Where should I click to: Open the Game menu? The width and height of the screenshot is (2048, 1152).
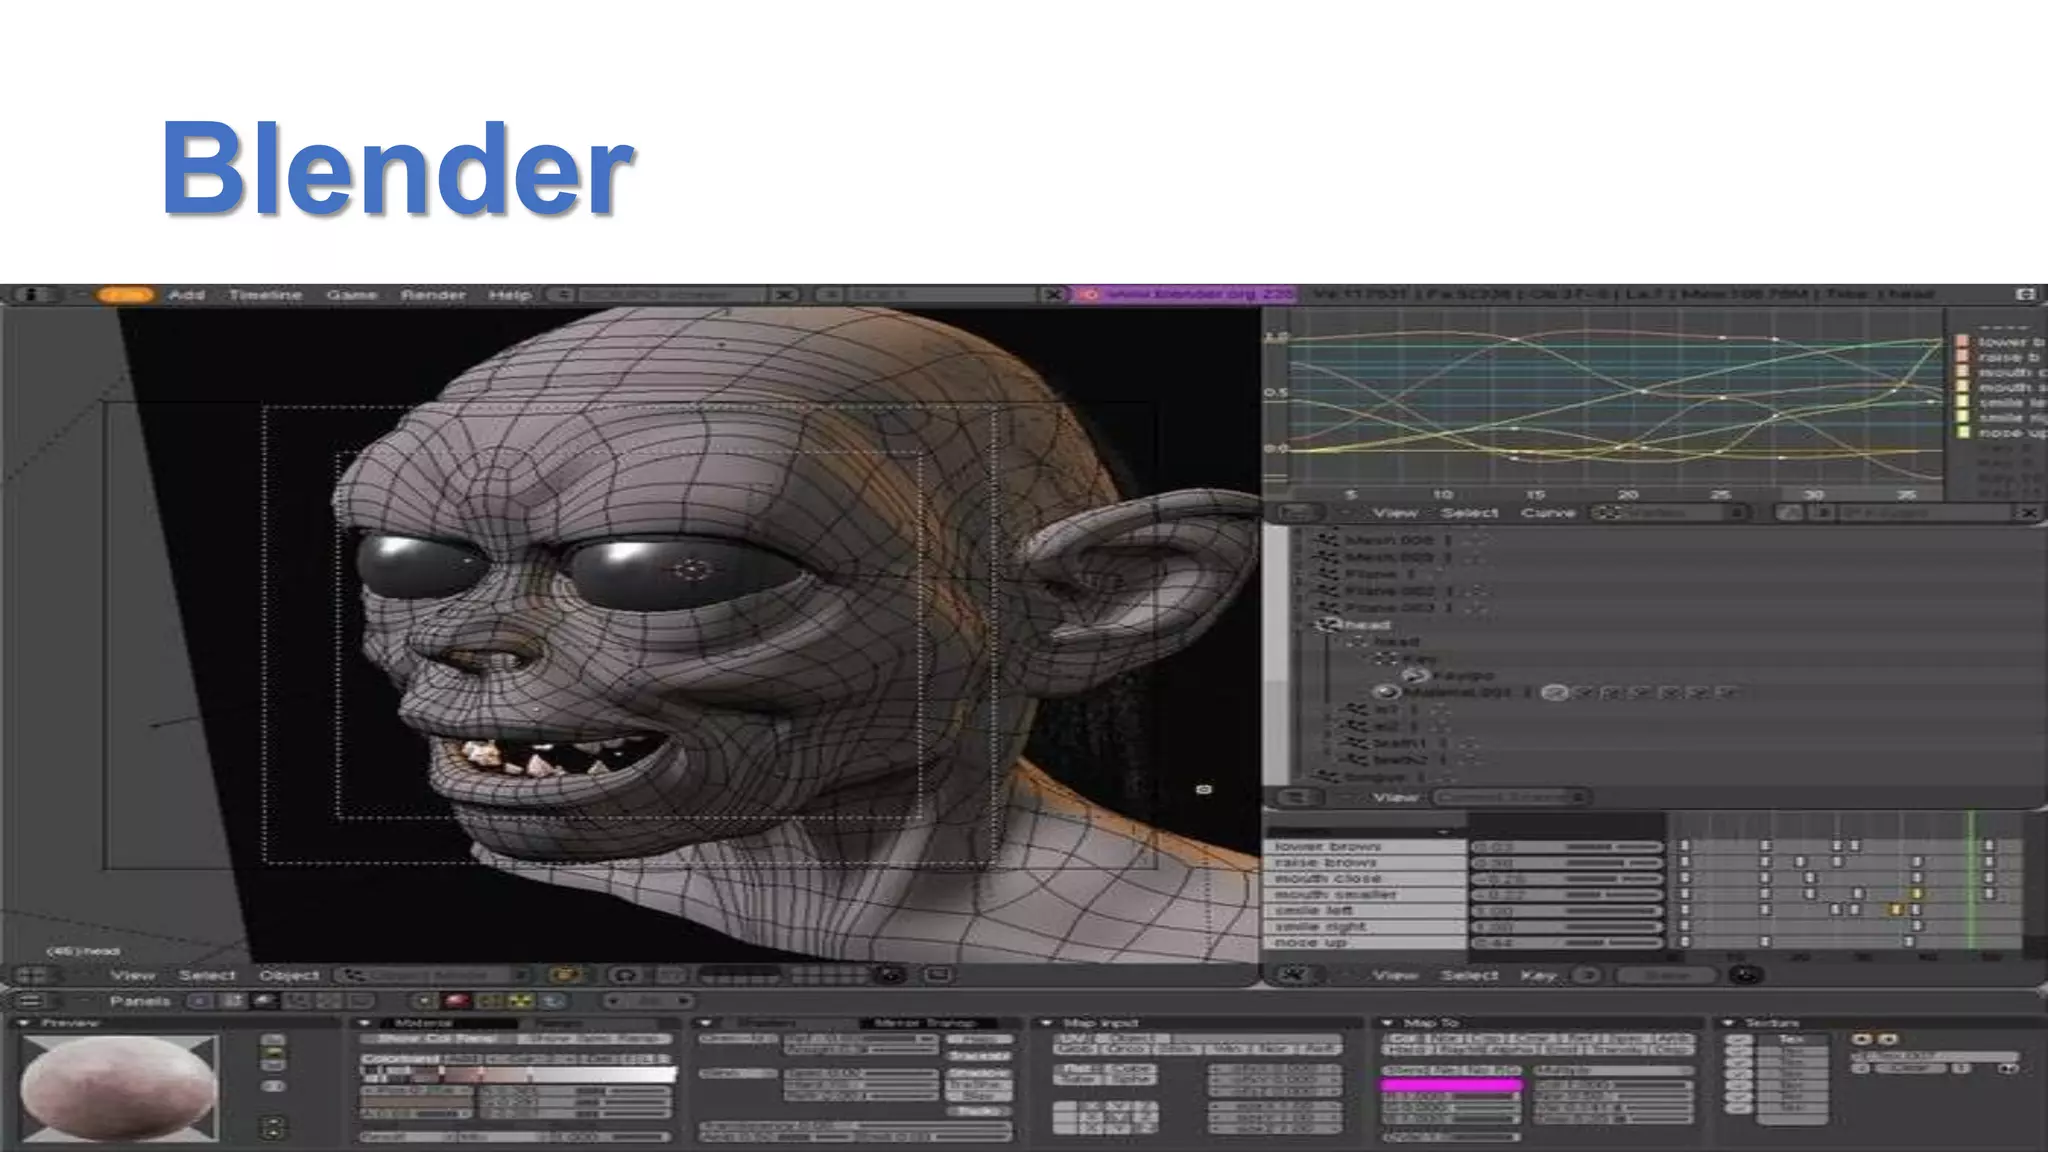[352, 295]
